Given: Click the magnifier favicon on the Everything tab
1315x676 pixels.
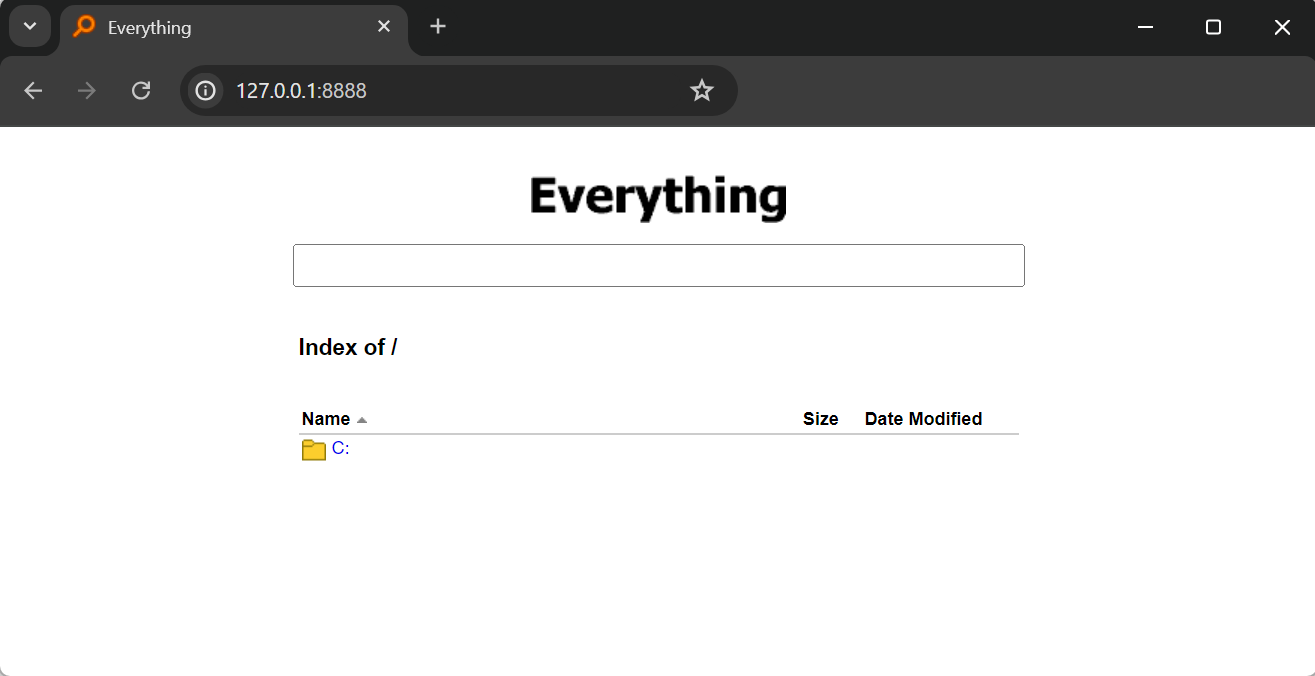Looking at the screenshot, I should (85, 27).
